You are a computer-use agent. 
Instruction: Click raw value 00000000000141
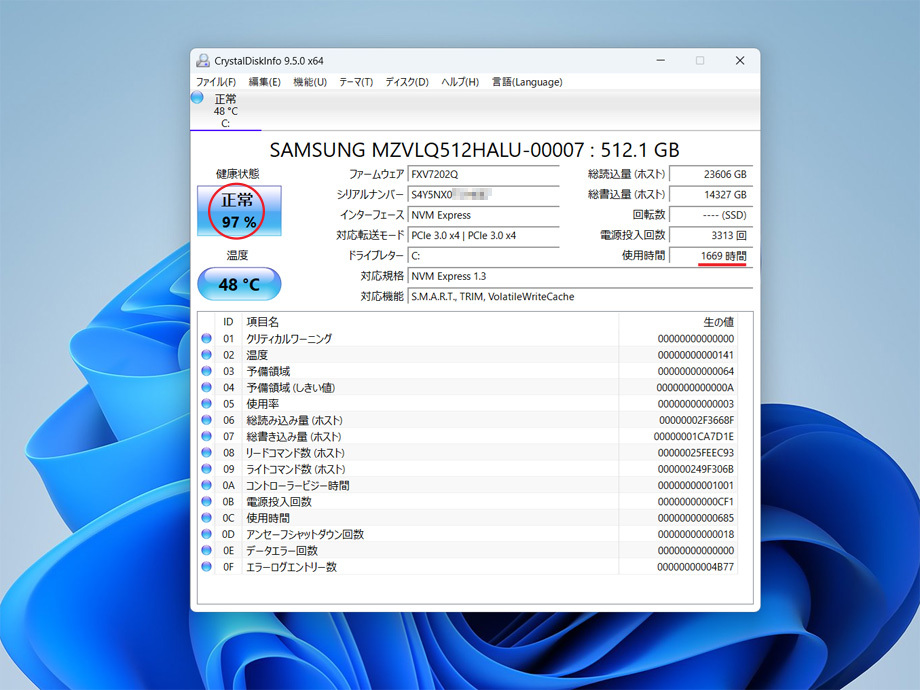point(695,355)
